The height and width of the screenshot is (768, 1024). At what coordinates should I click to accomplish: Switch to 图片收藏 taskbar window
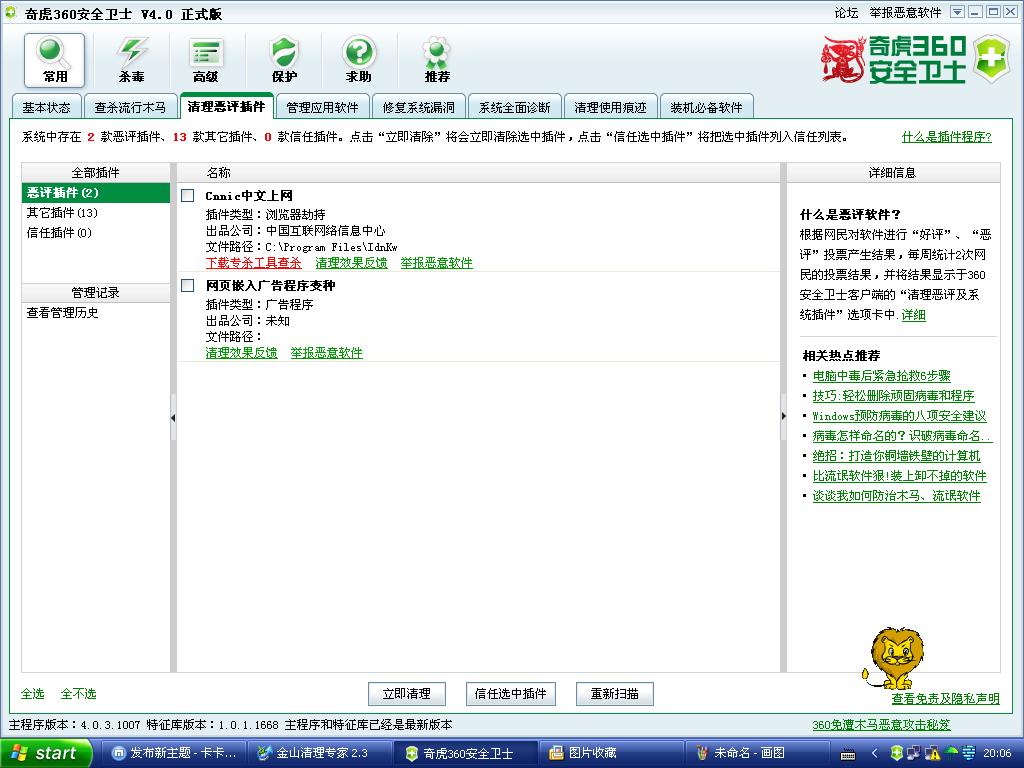(x=611, y=753)
